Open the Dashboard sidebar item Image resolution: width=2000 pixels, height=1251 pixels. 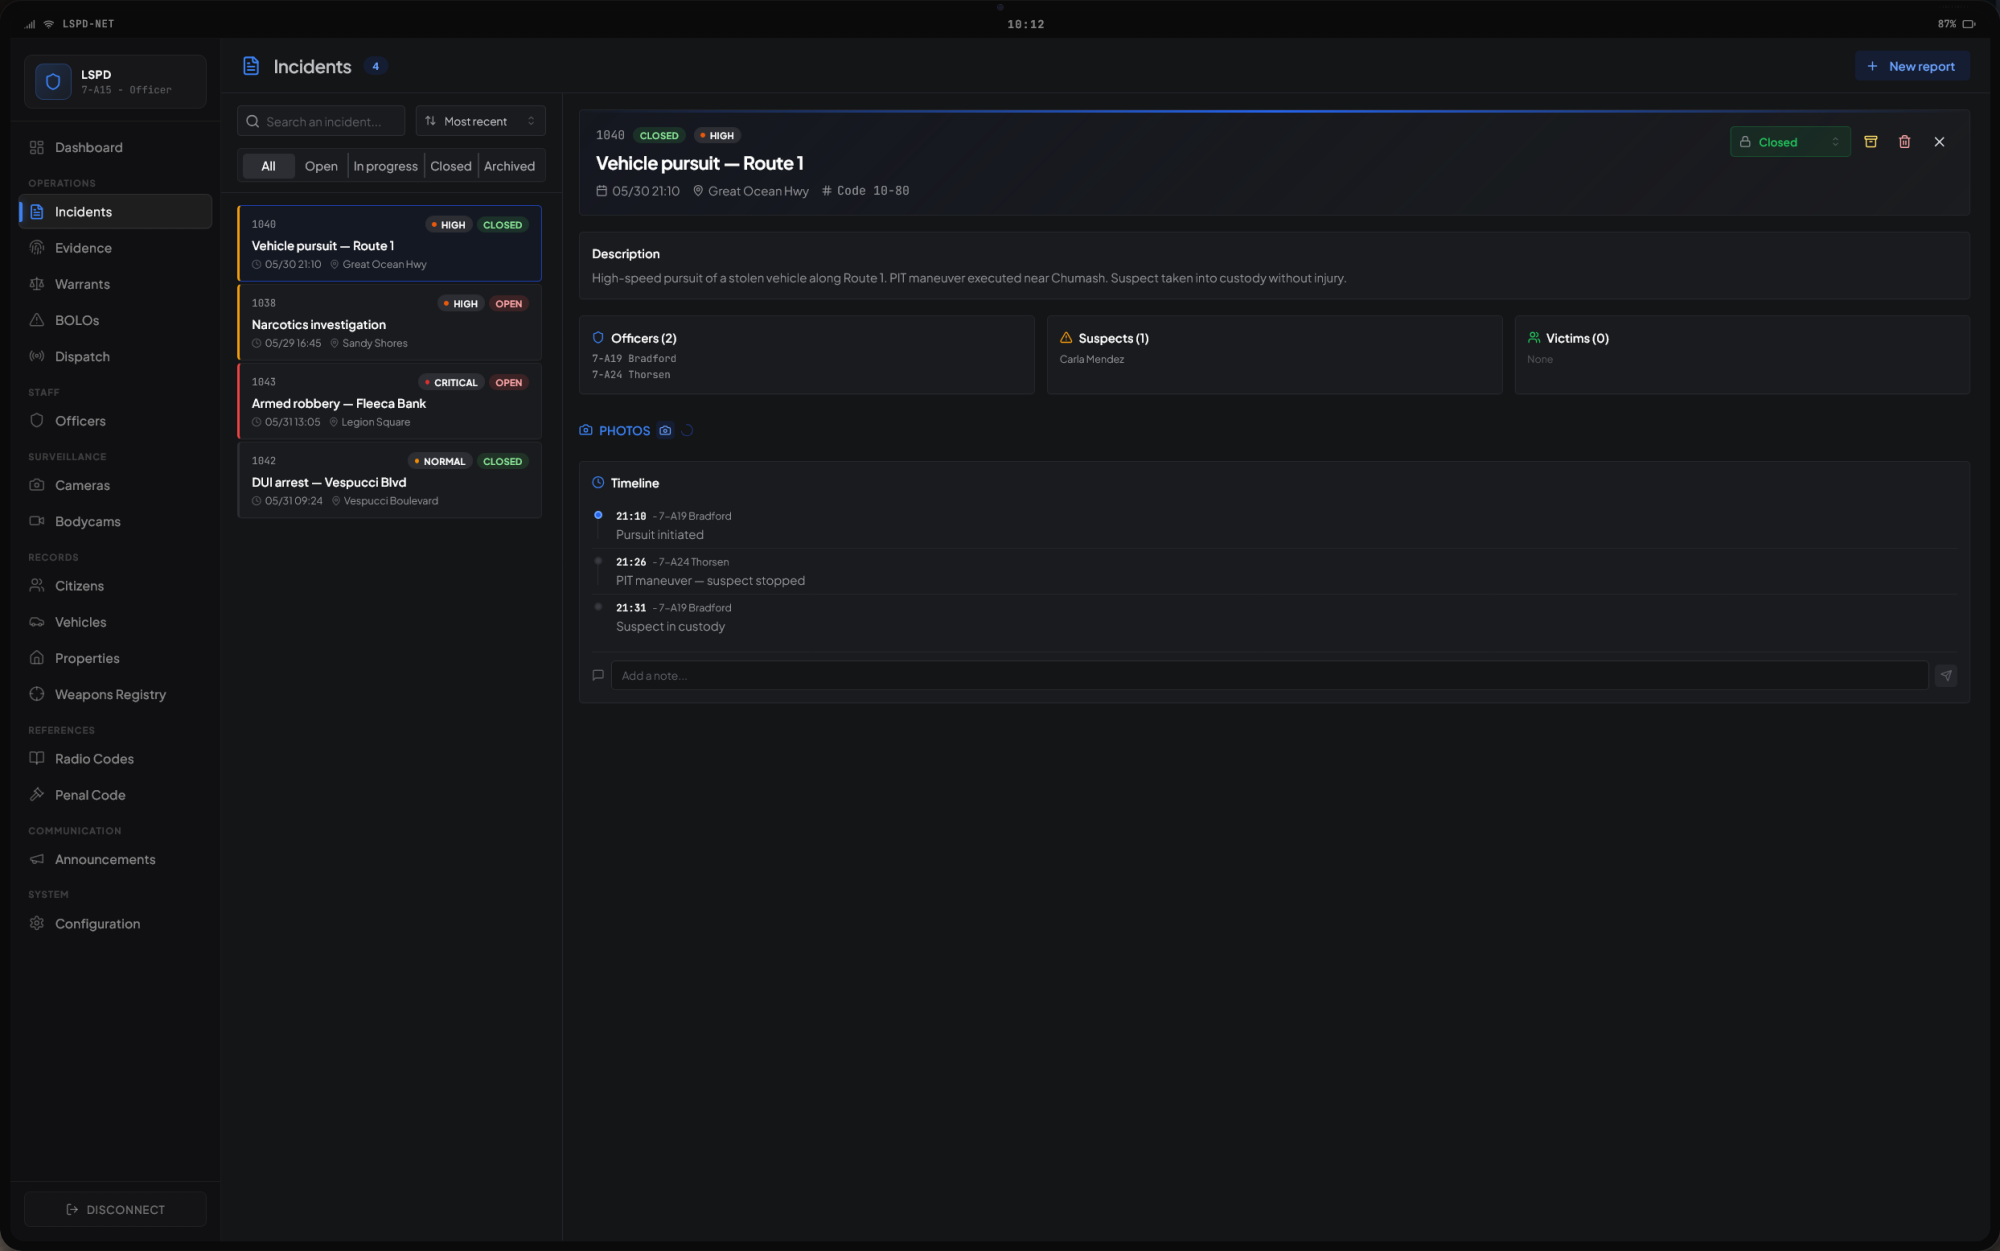115,147
